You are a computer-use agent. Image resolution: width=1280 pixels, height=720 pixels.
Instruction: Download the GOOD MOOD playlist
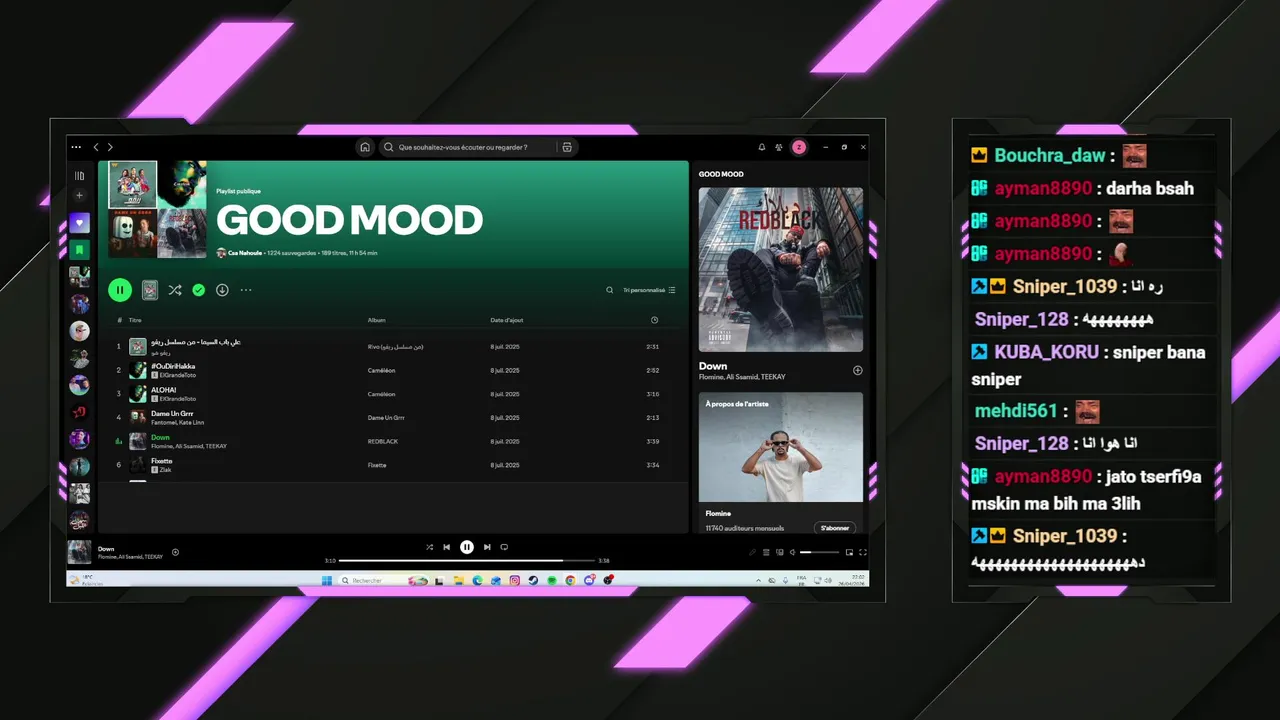click(222, 290)
